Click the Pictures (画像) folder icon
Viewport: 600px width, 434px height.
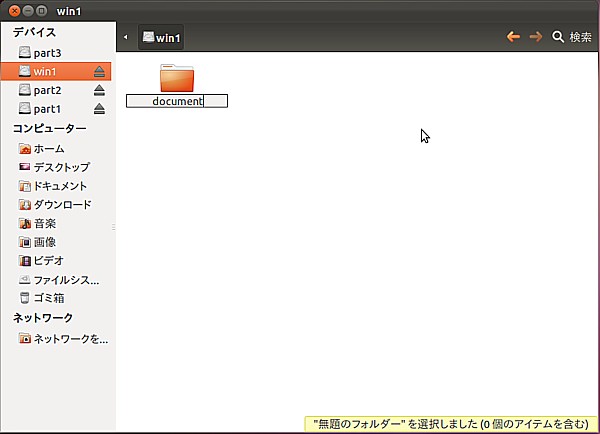(x=24, y=242)
